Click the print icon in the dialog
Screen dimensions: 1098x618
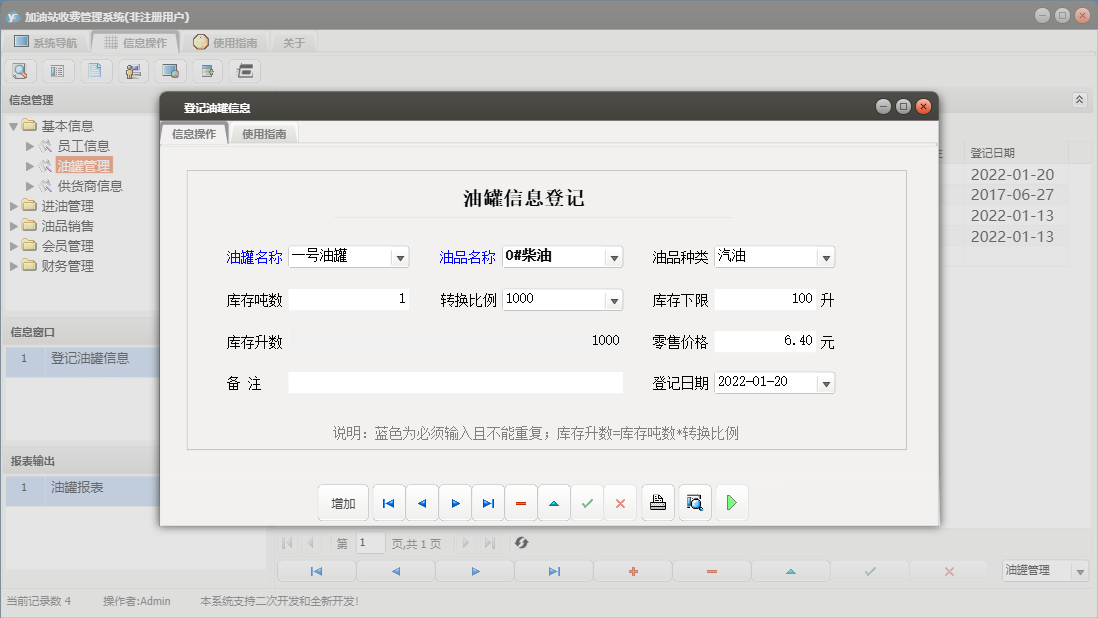(x=657, y=502)
